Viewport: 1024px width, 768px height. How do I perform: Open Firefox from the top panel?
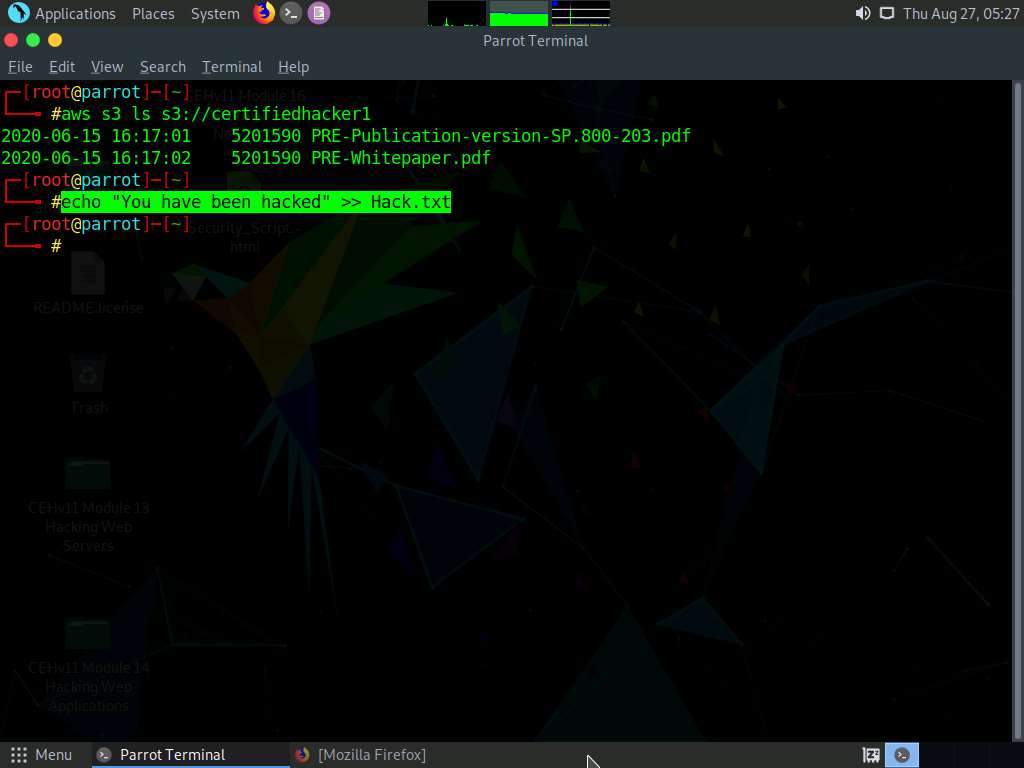pos(263,13)
